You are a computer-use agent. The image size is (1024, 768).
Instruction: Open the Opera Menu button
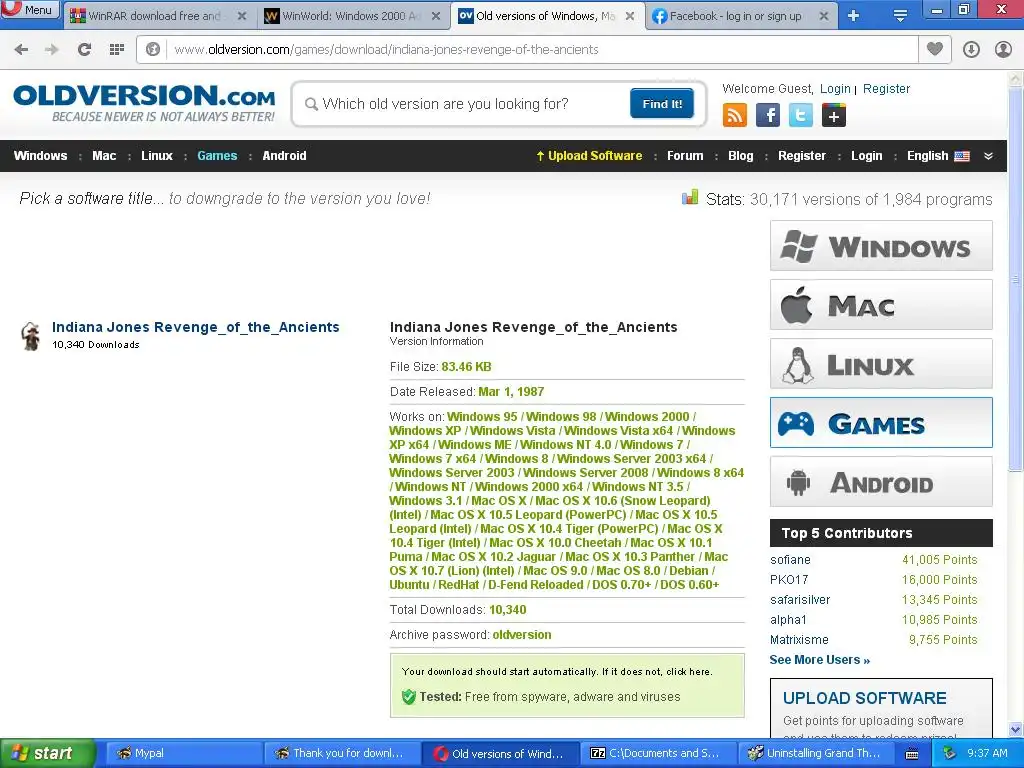click(x=30, y=10)
